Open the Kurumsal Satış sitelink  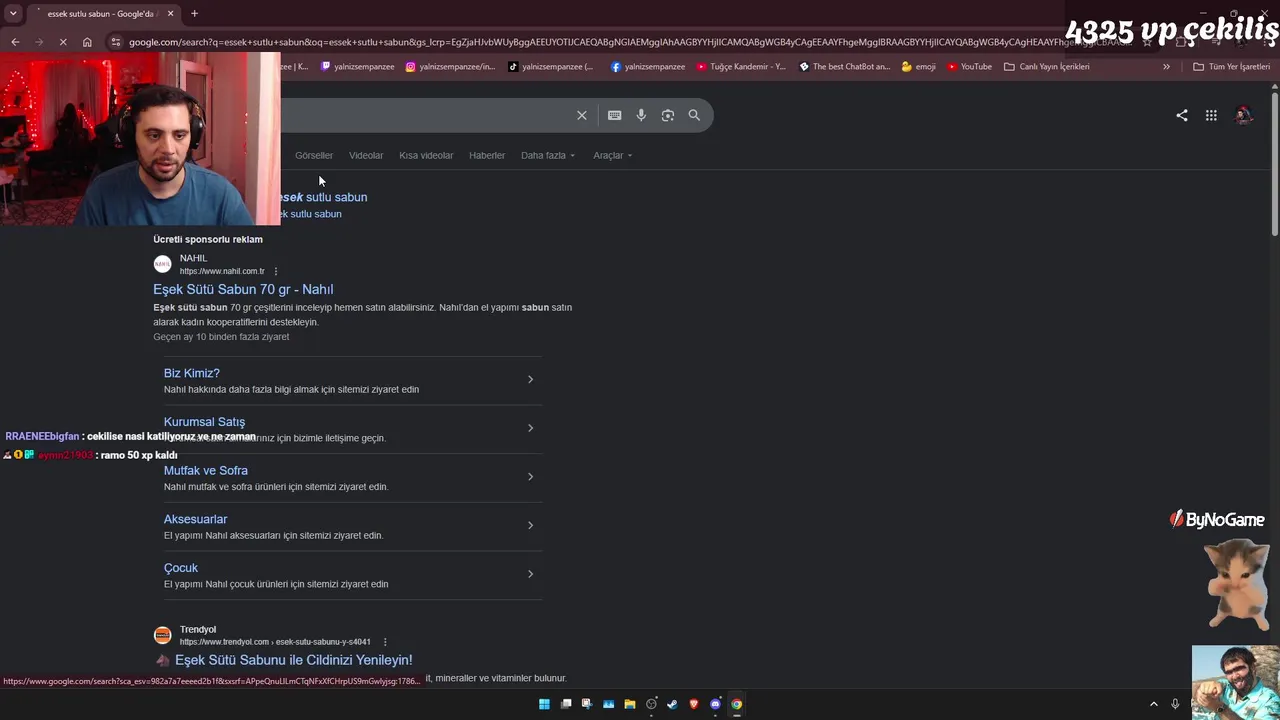(x=204, y=422)
